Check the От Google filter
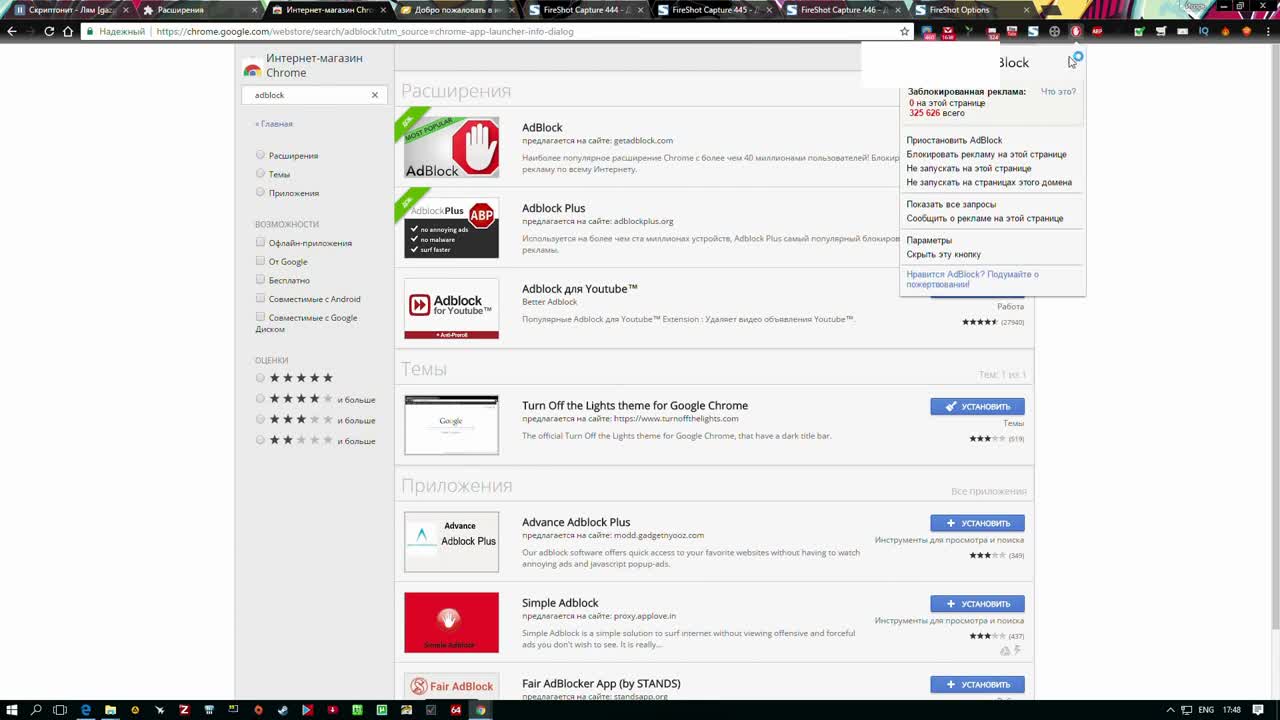Image resolution: width=1280 pixels, height=720 pixels. [260, 261]
